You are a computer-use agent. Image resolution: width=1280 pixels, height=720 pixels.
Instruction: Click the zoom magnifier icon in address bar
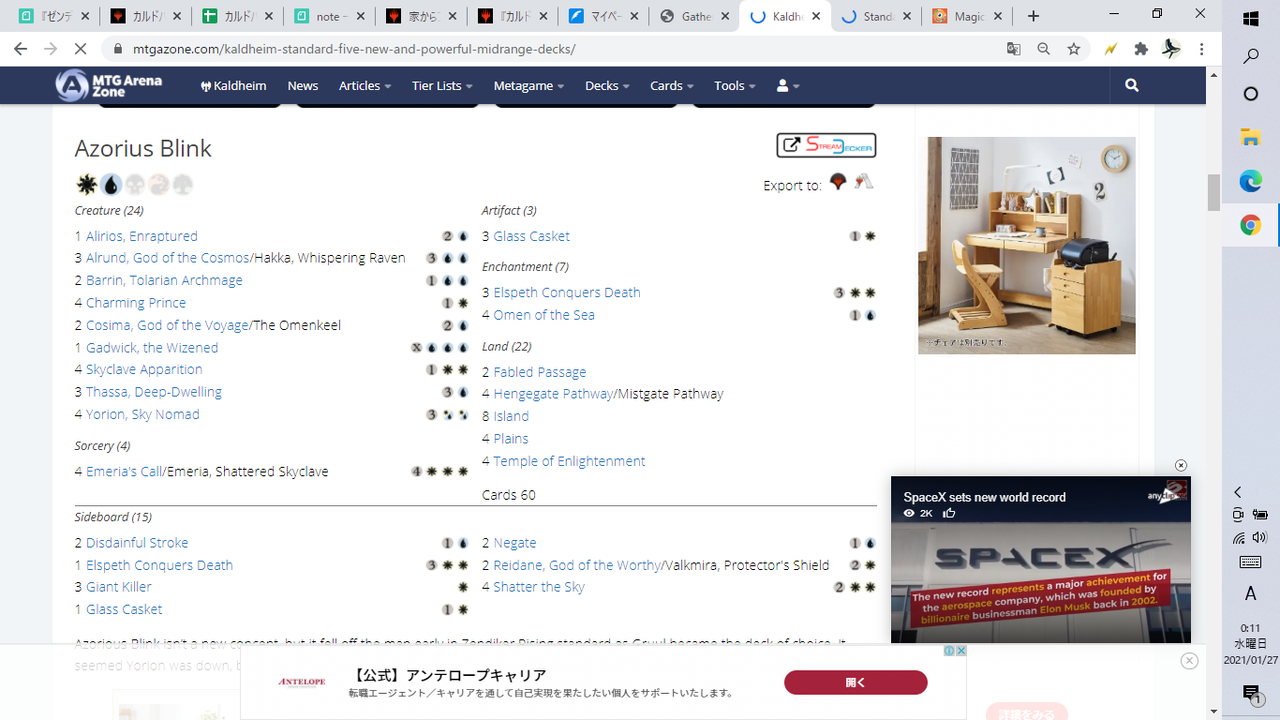[1044, 48]
